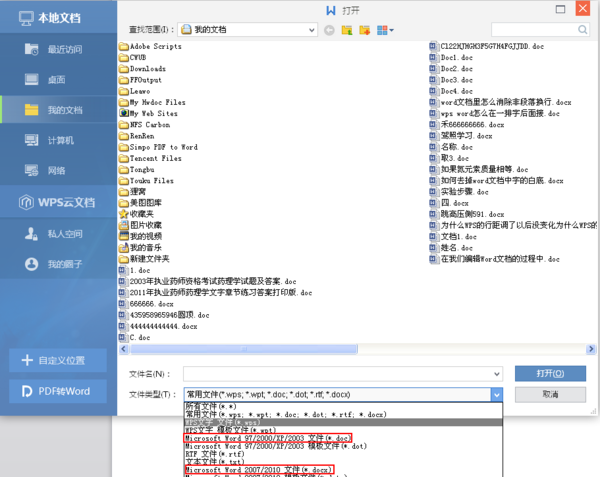Choose Word 97-2003 模板文件(*.dot) type
600x477 pixels.
tap(343, 446)
